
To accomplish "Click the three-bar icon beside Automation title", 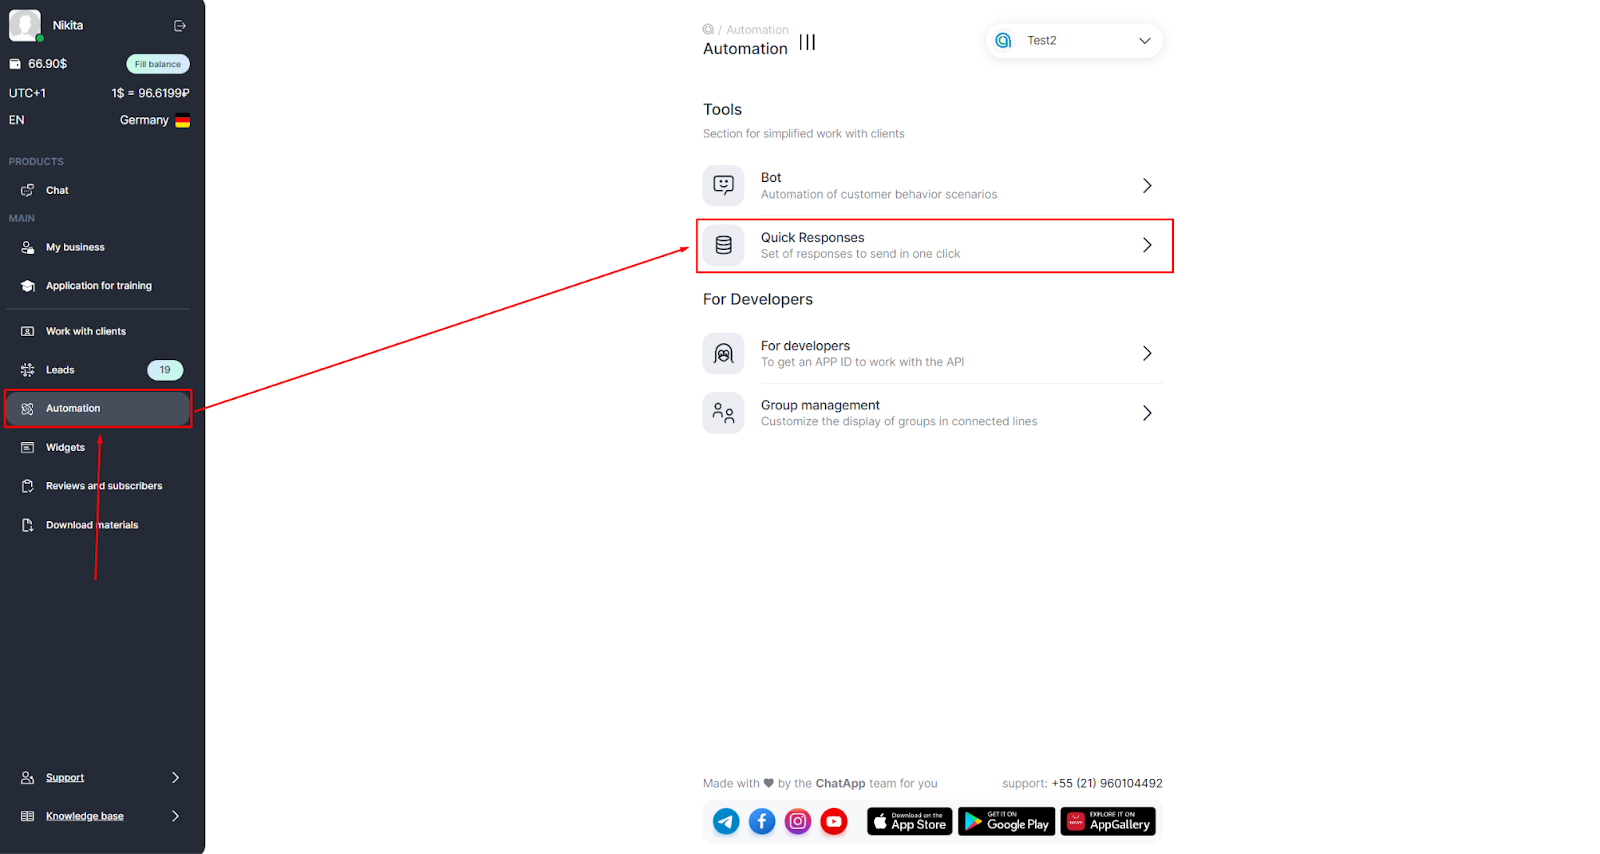I will coord(807,43).
